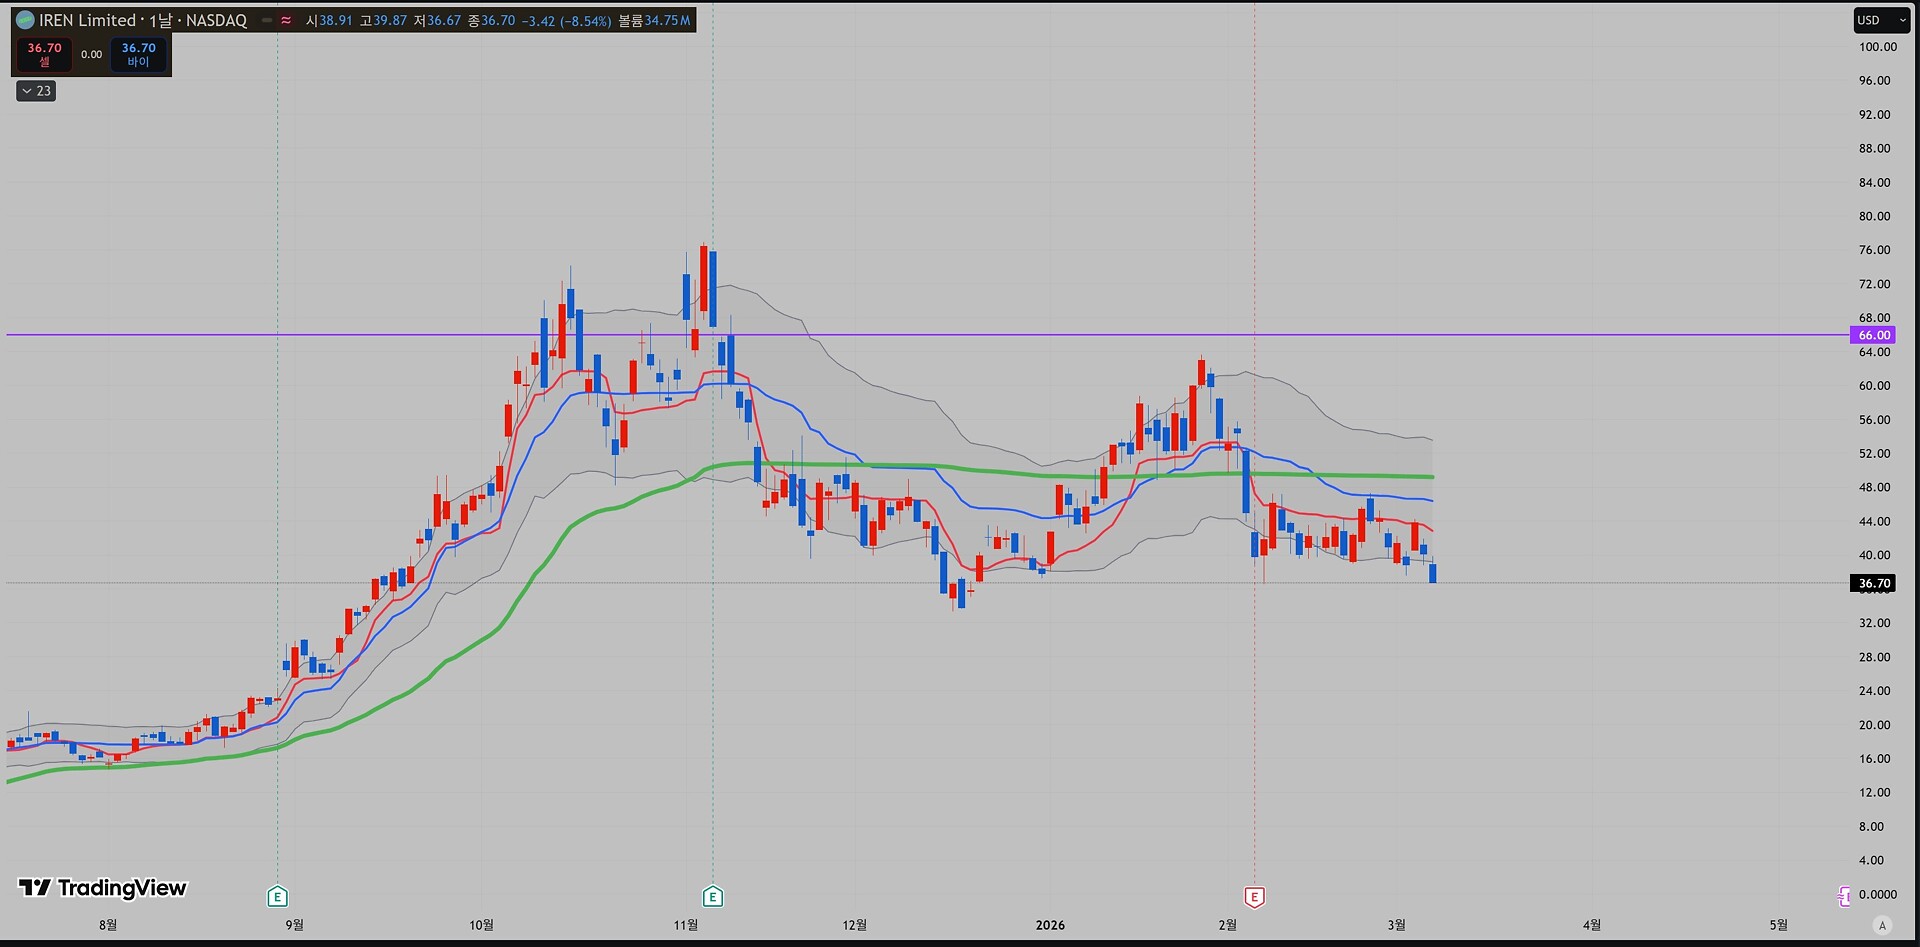Image resolution: width=1920 pixels, height=947 pixels.
Task: Click the gray market status dash icon
Action: click(x=267, y=20)
